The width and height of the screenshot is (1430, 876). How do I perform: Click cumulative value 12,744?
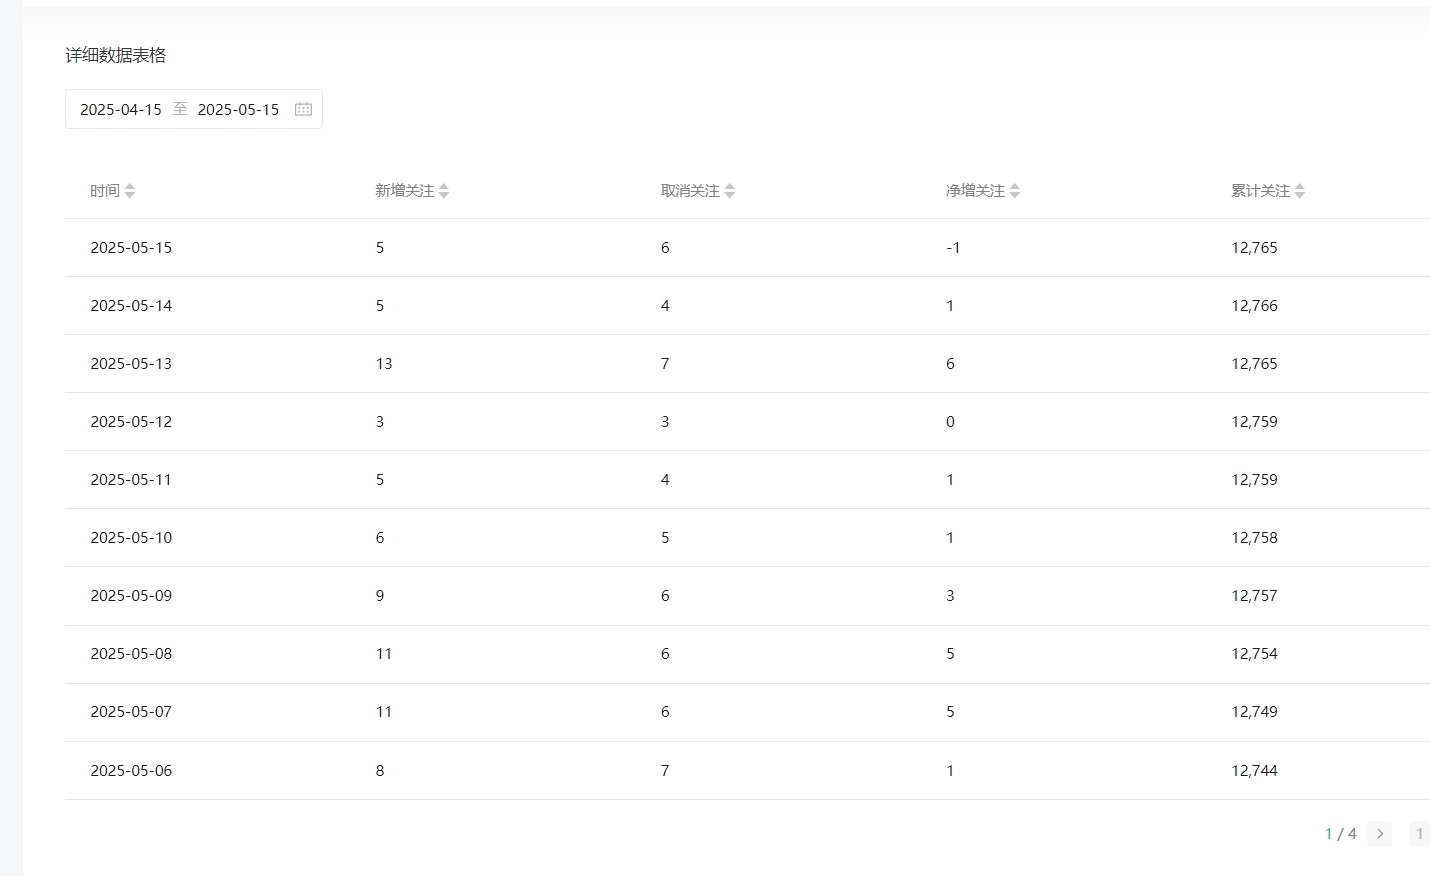[x=1254, y=771]
